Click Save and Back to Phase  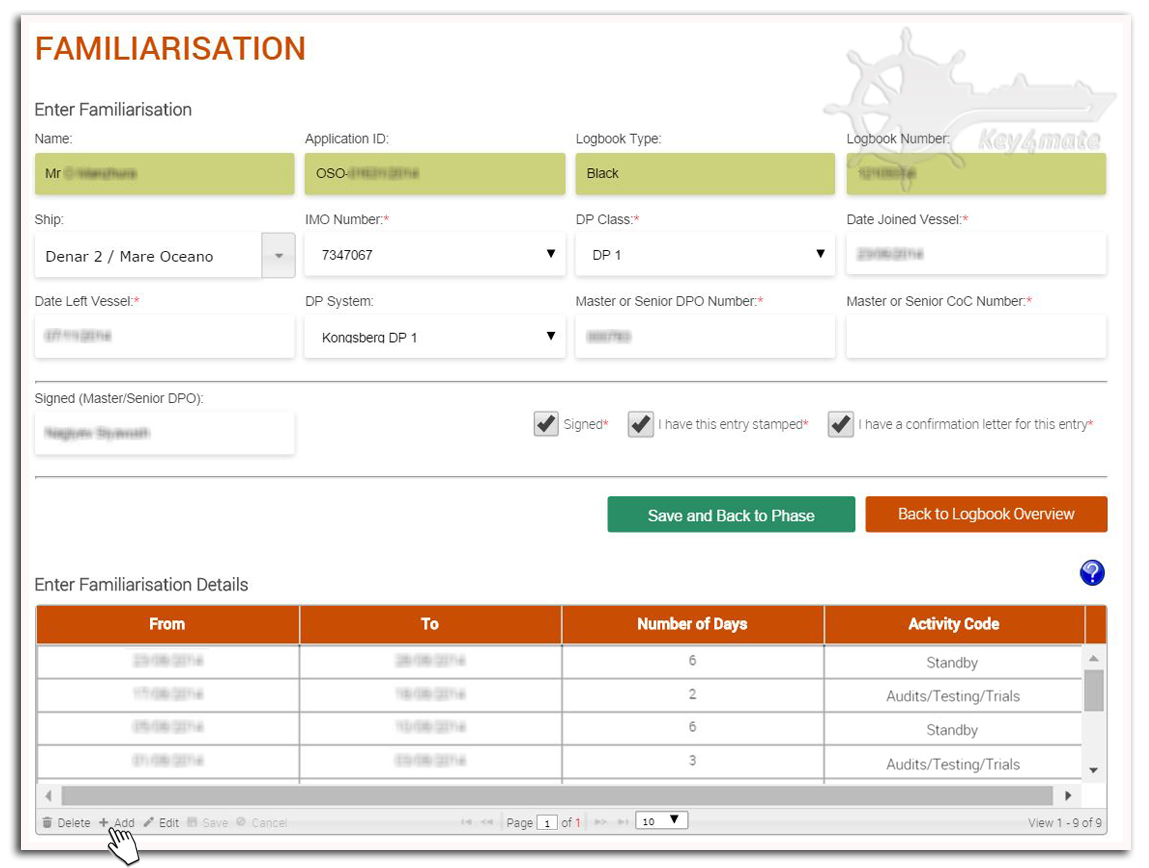click(731, 515)
